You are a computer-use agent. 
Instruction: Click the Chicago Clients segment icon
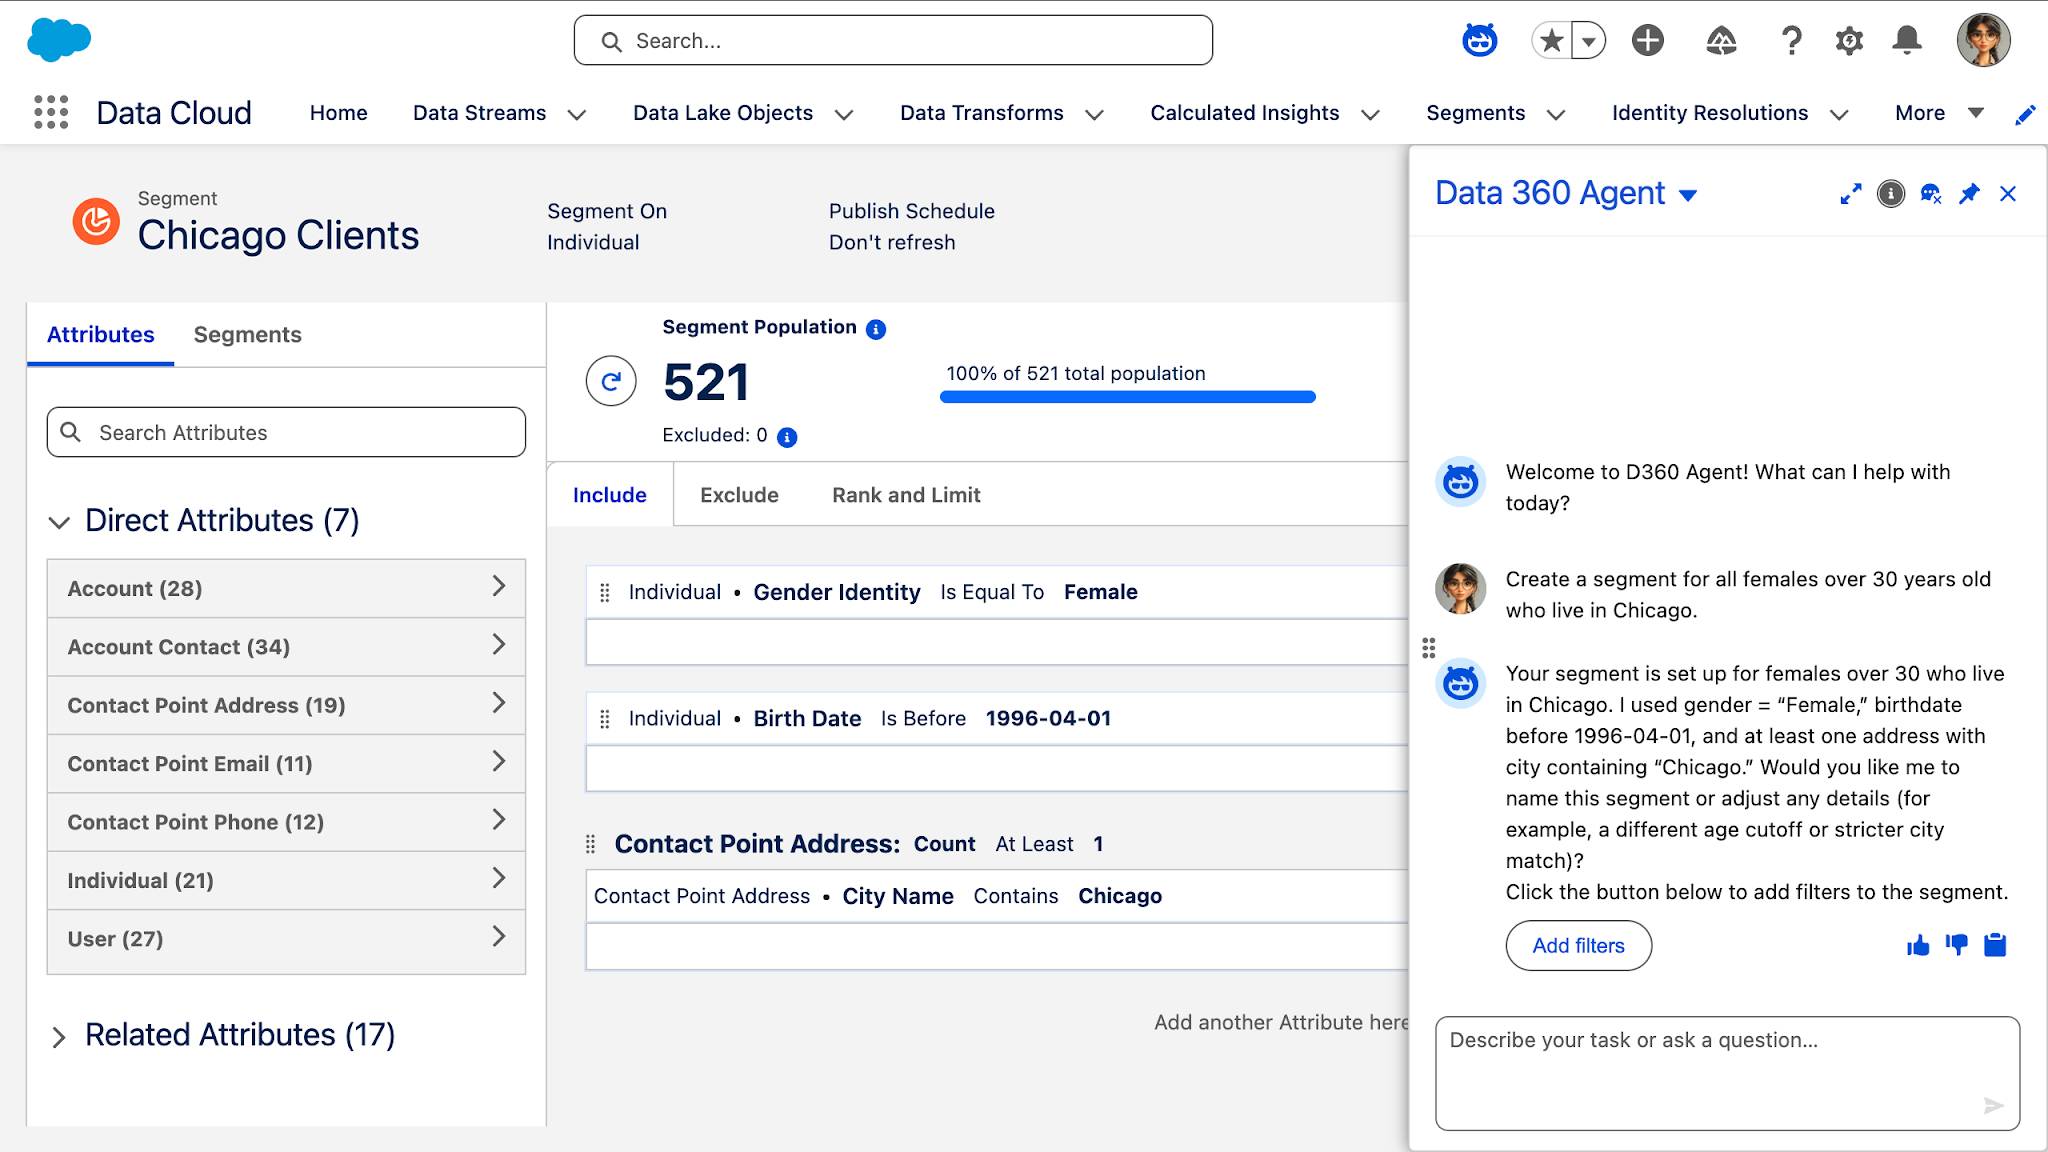click(96, 221)
